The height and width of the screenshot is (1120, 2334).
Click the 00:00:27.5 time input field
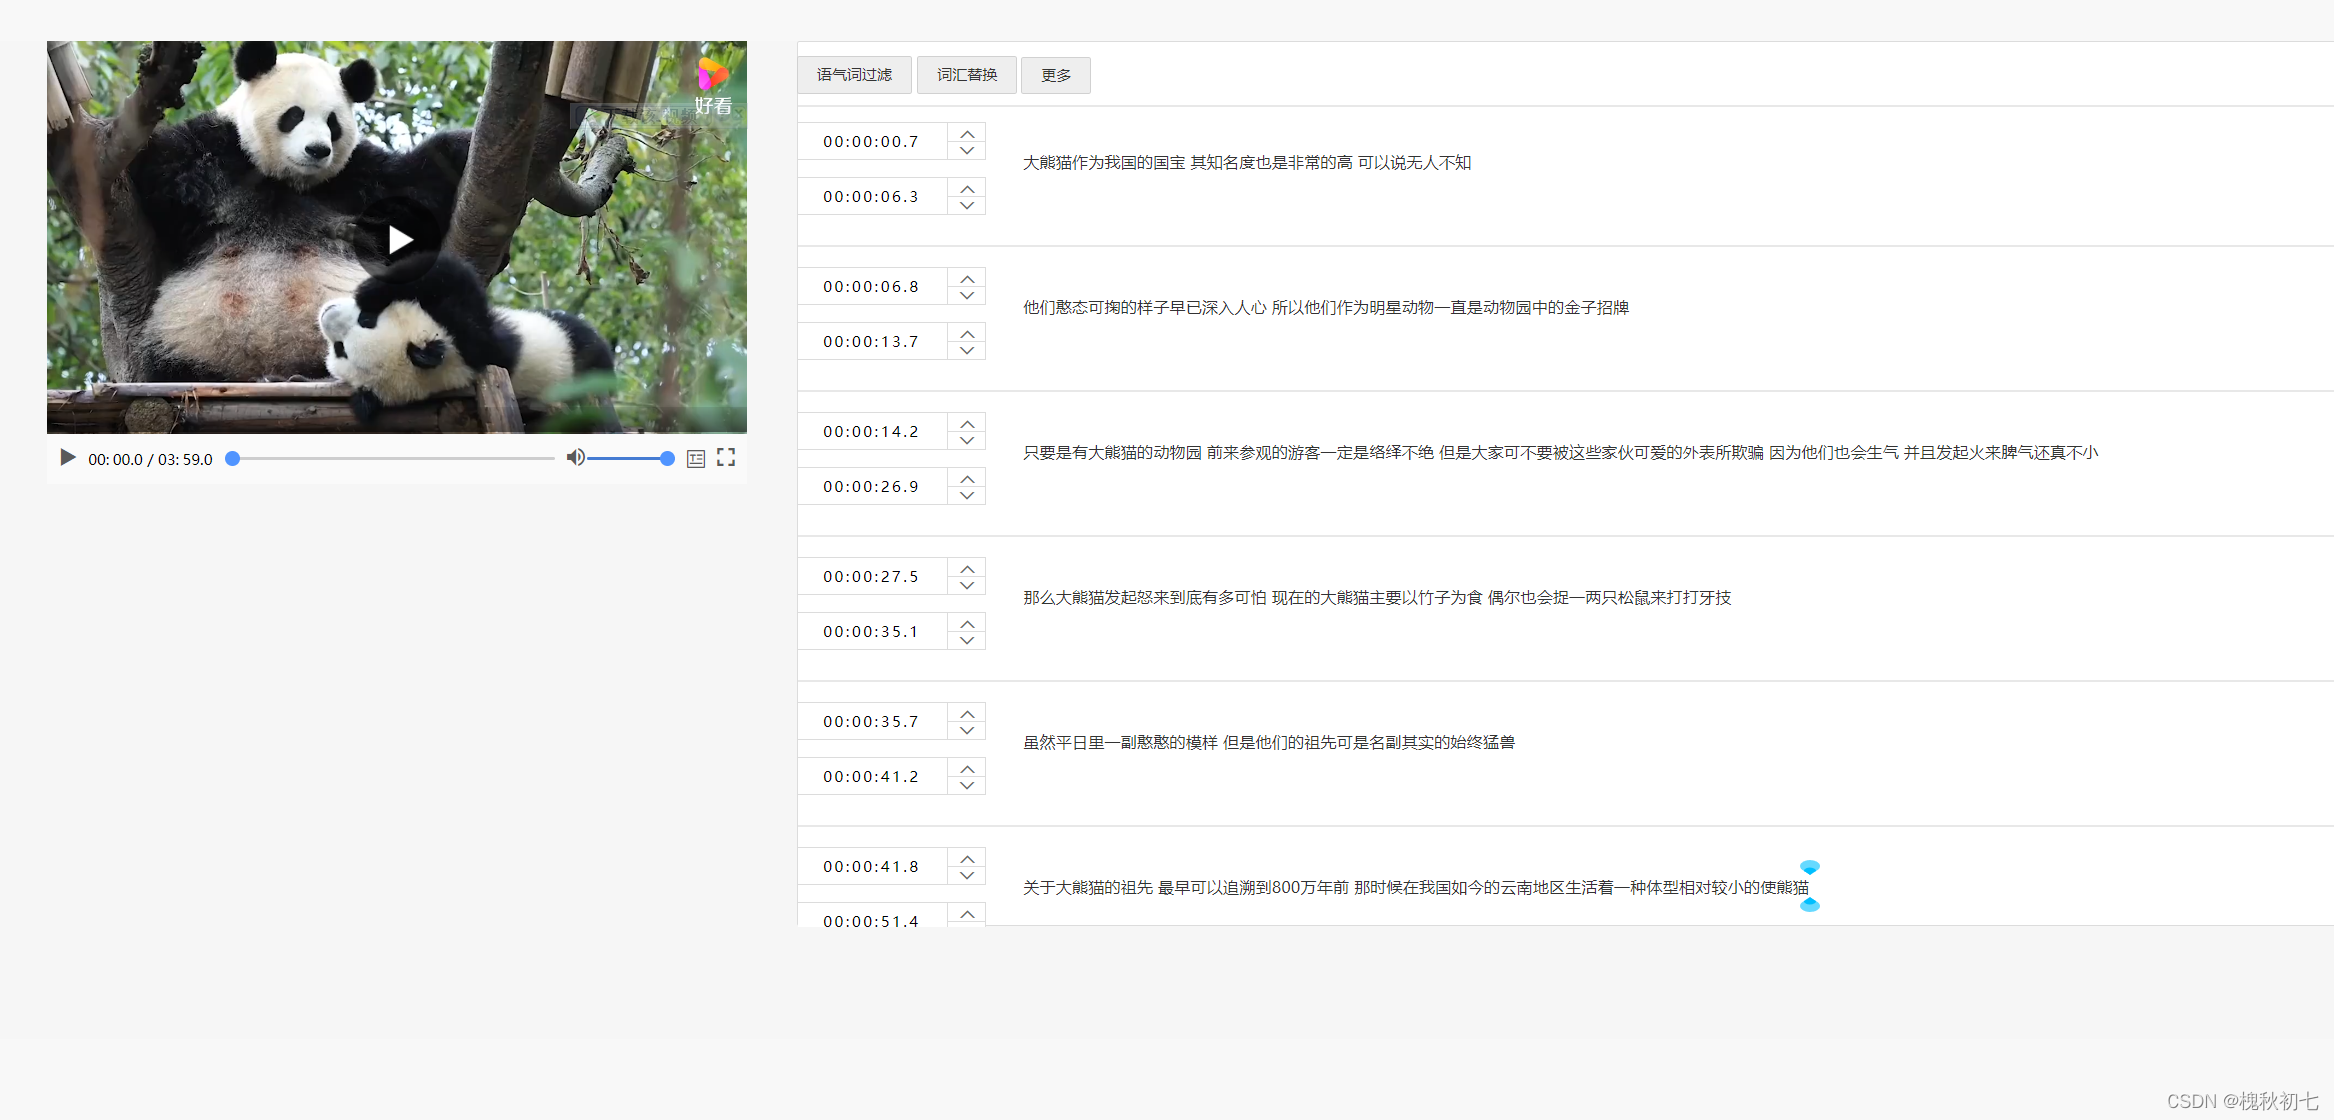[871, 577]
